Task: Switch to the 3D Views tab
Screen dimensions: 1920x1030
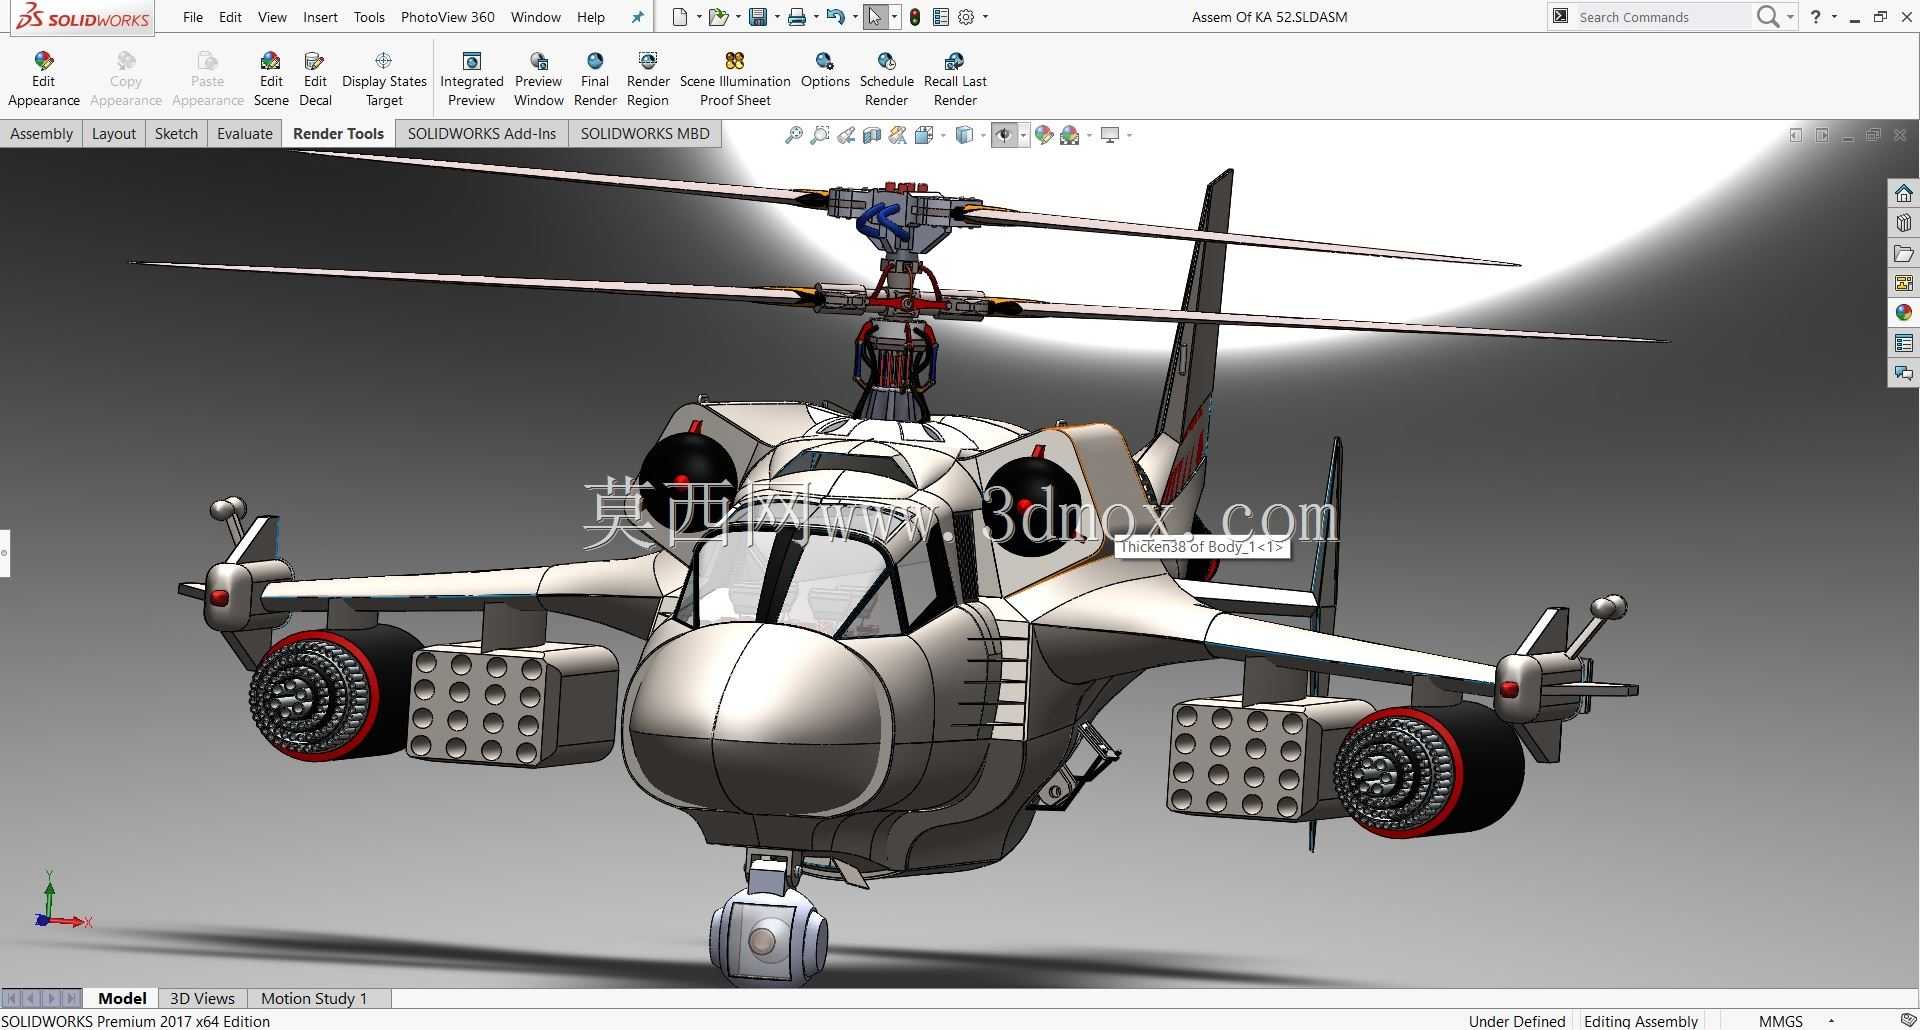Action: (202, 998)
